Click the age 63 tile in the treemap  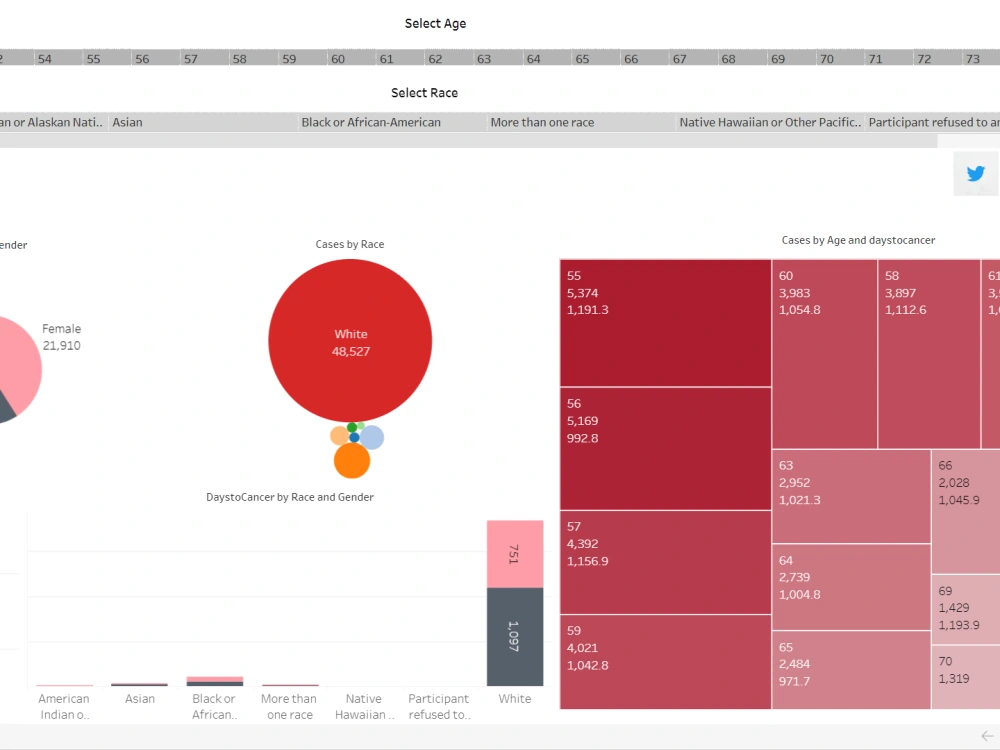click(x=850, y=495)
